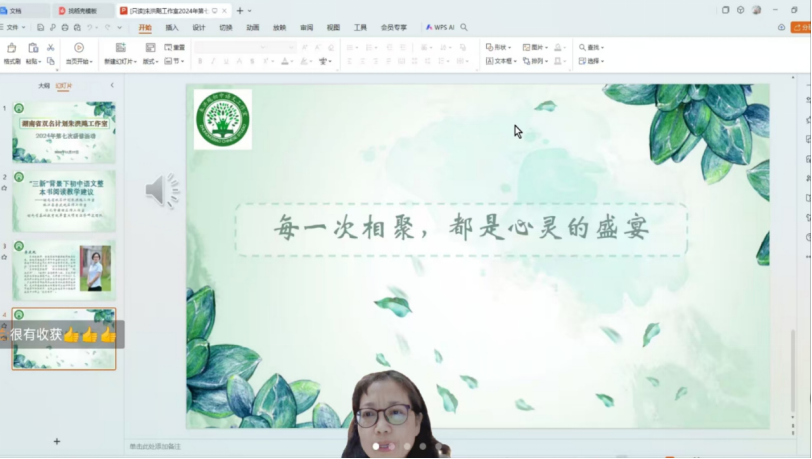
Task: Expand the Shapes dropdown
Action: tap(498, 47)
